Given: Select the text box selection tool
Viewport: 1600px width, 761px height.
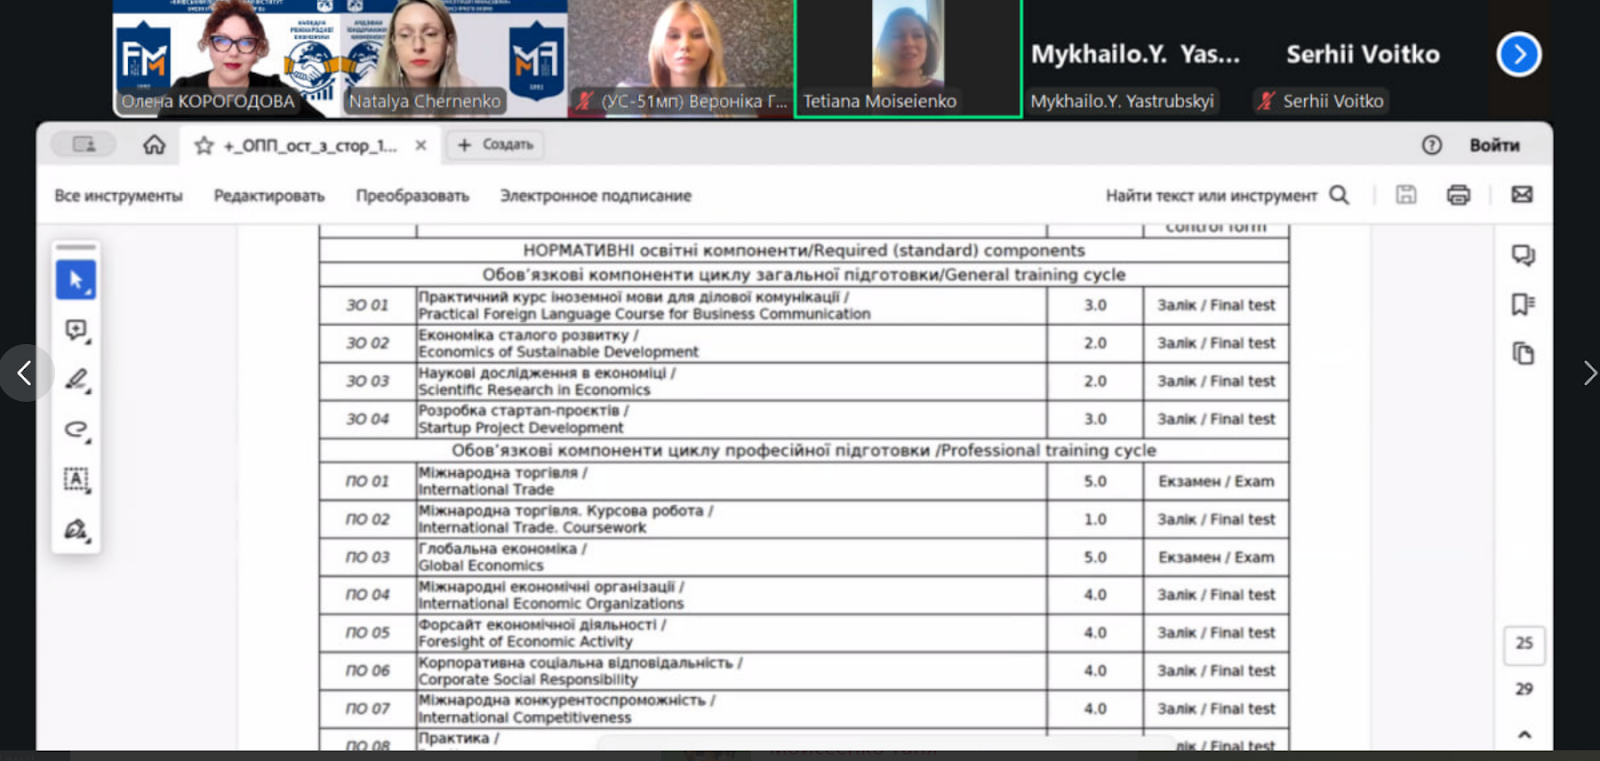Looking at the screenshot, I should tap(76, 479).
